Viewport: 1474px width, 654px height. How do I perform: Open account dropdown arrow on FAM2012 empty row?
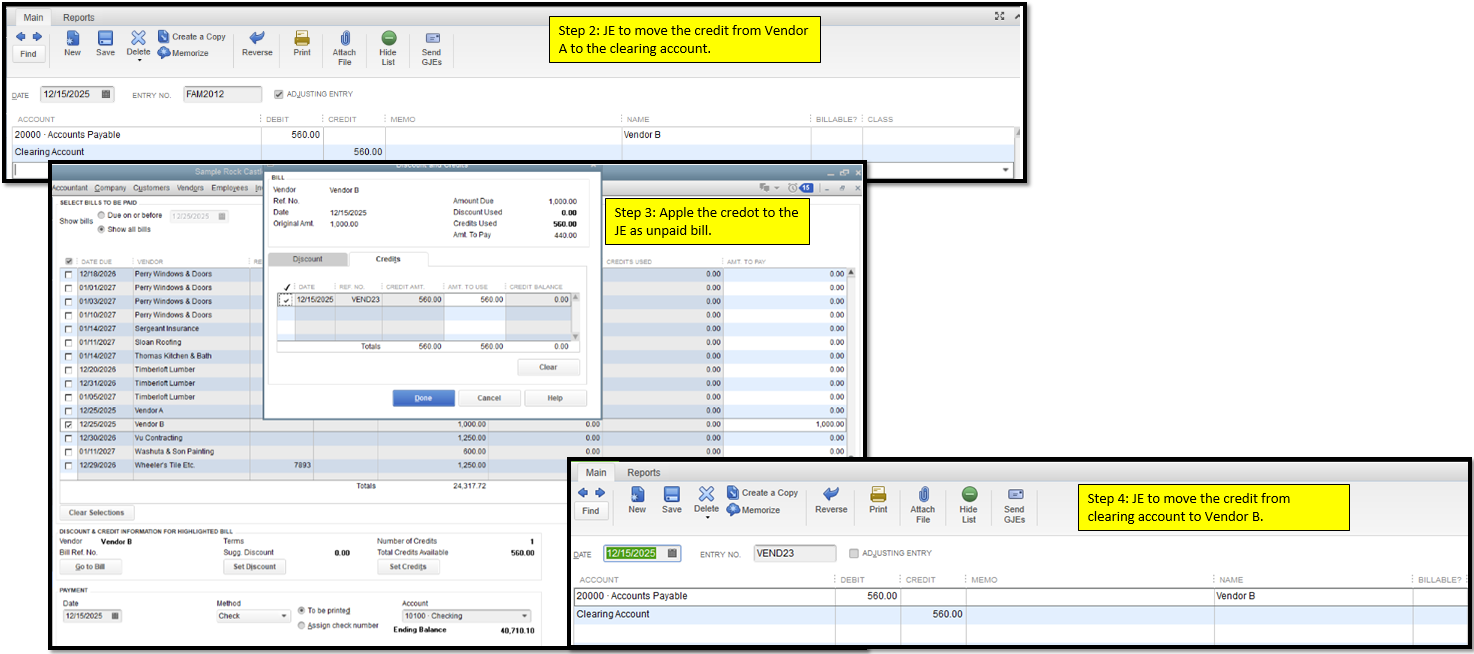(x=1005, y=170)
